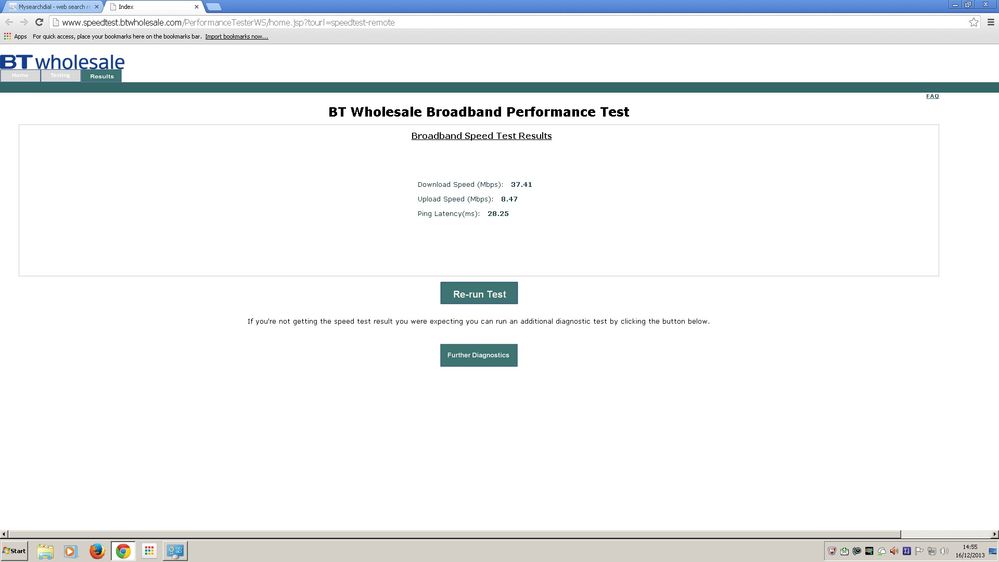Click the Re-run Test button
Viewport: 999px width, 562px height.
pos(479,293)
